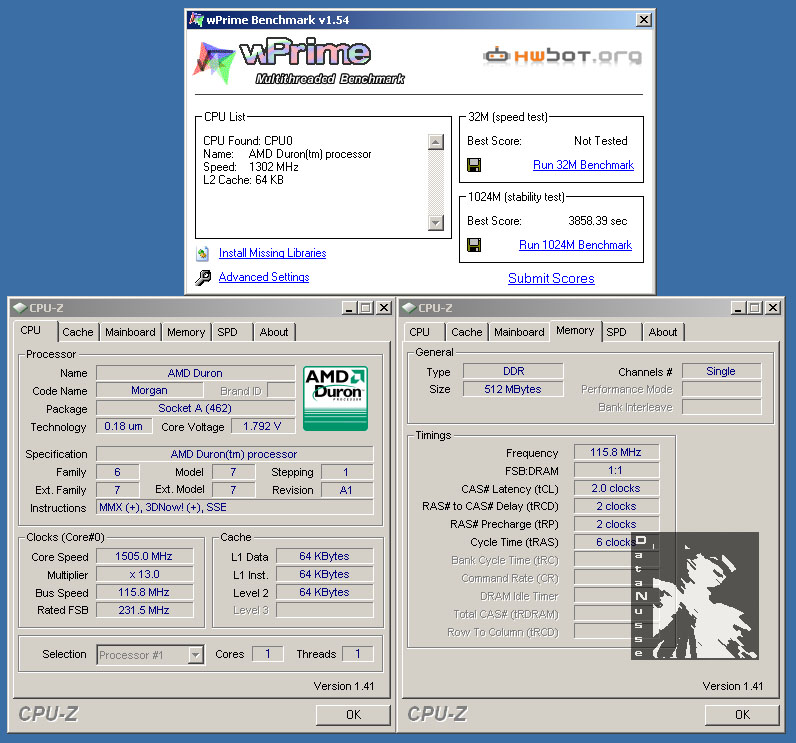Click the Package field Socket A (462)
Screen dimensions: 796x743
pos(195,409)
